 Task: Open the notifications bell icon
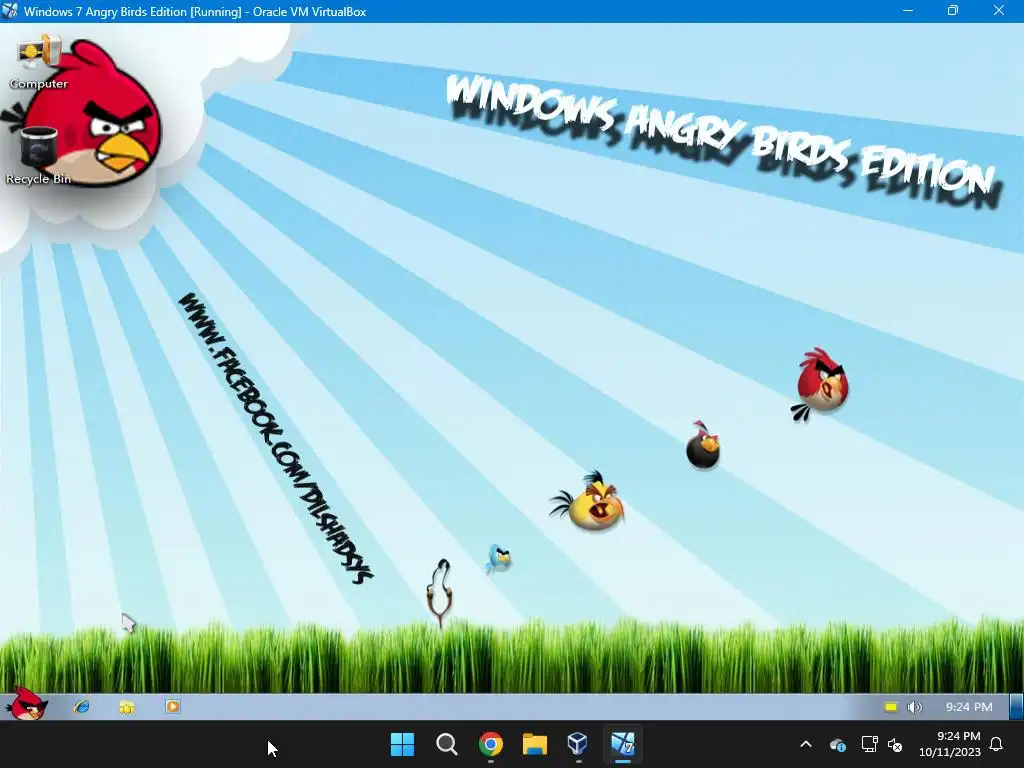click(x=996, y=744)
